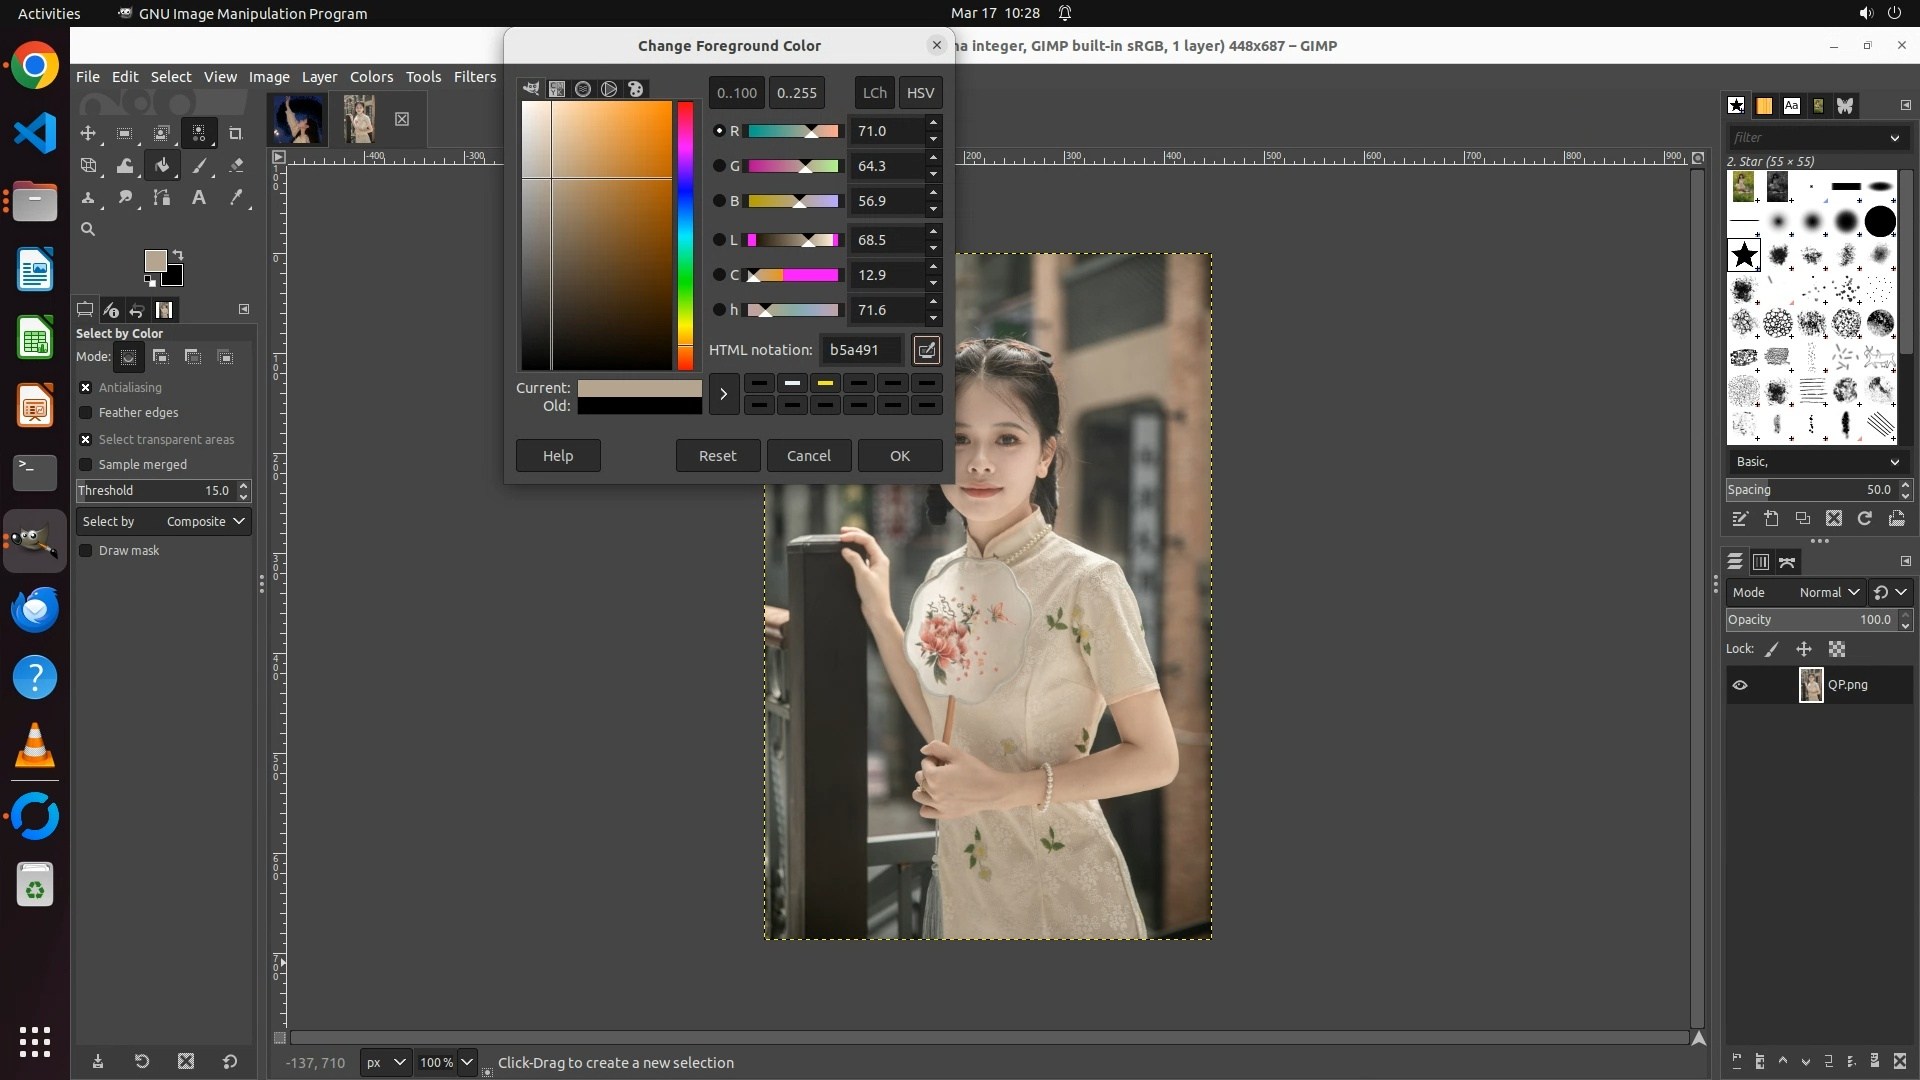Click the HTML notation field
Viewport: 1920px width, 1080px height.
(861, 350)
